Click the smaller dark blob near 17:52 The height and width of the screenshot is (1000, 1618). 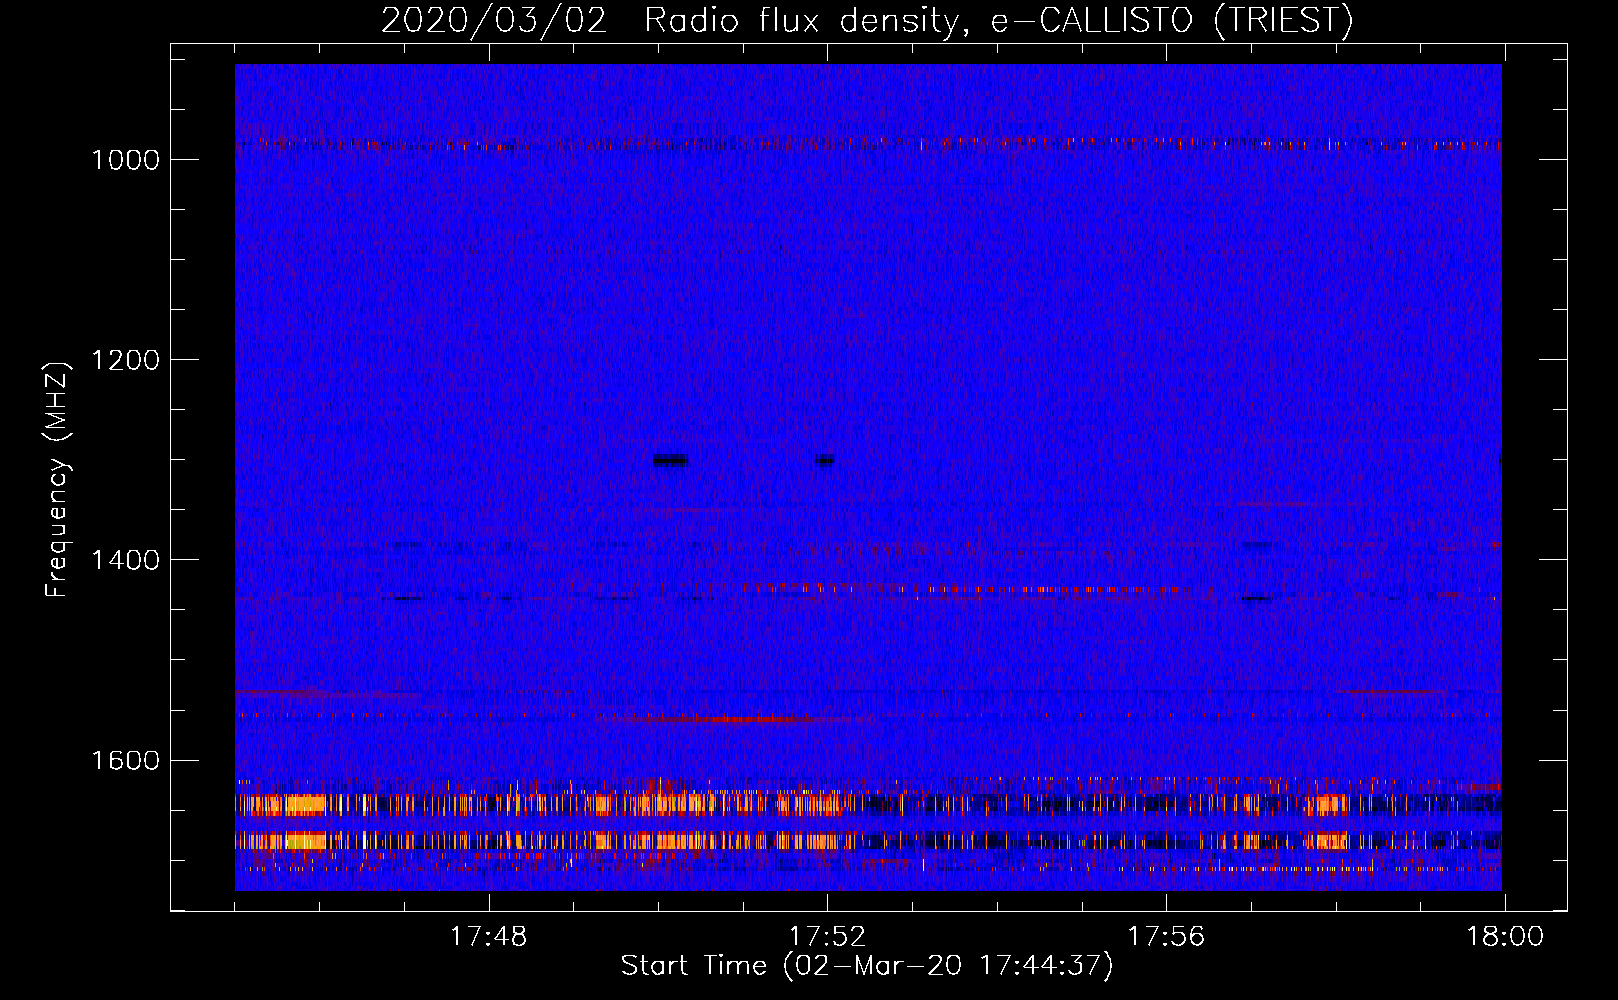[824, 460]
